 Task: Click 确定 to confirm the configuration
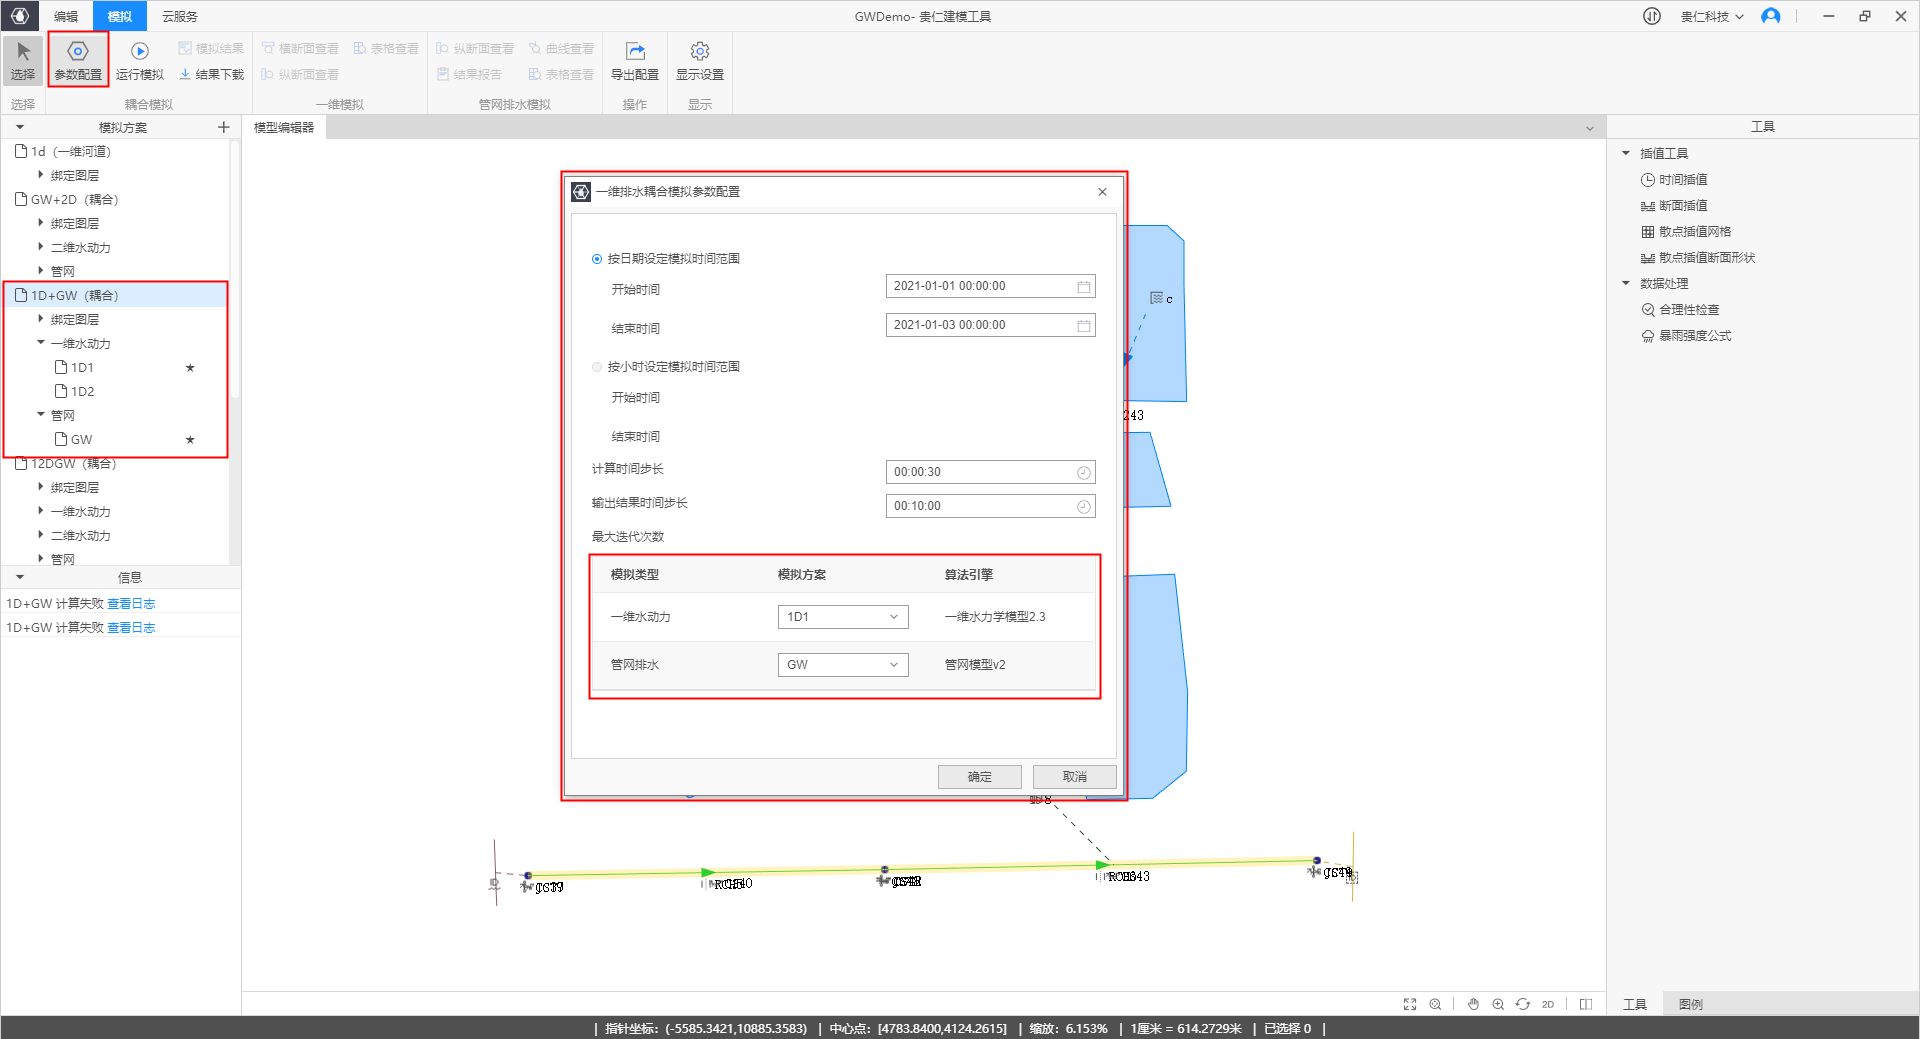coord(979,777)
